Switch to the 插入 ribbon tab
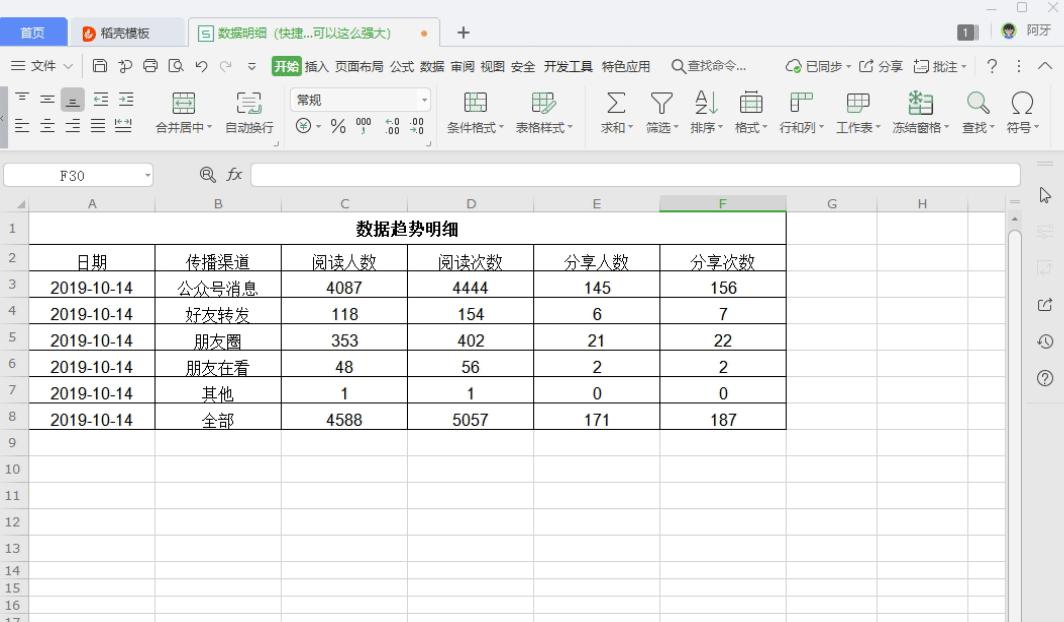1064x622 pixels. [315, 66]
